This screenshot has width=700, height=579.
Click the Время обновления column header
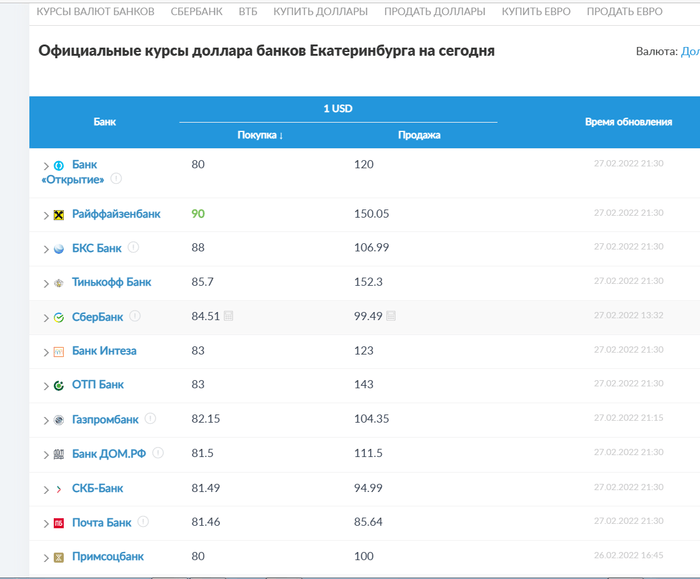(629, 122)
